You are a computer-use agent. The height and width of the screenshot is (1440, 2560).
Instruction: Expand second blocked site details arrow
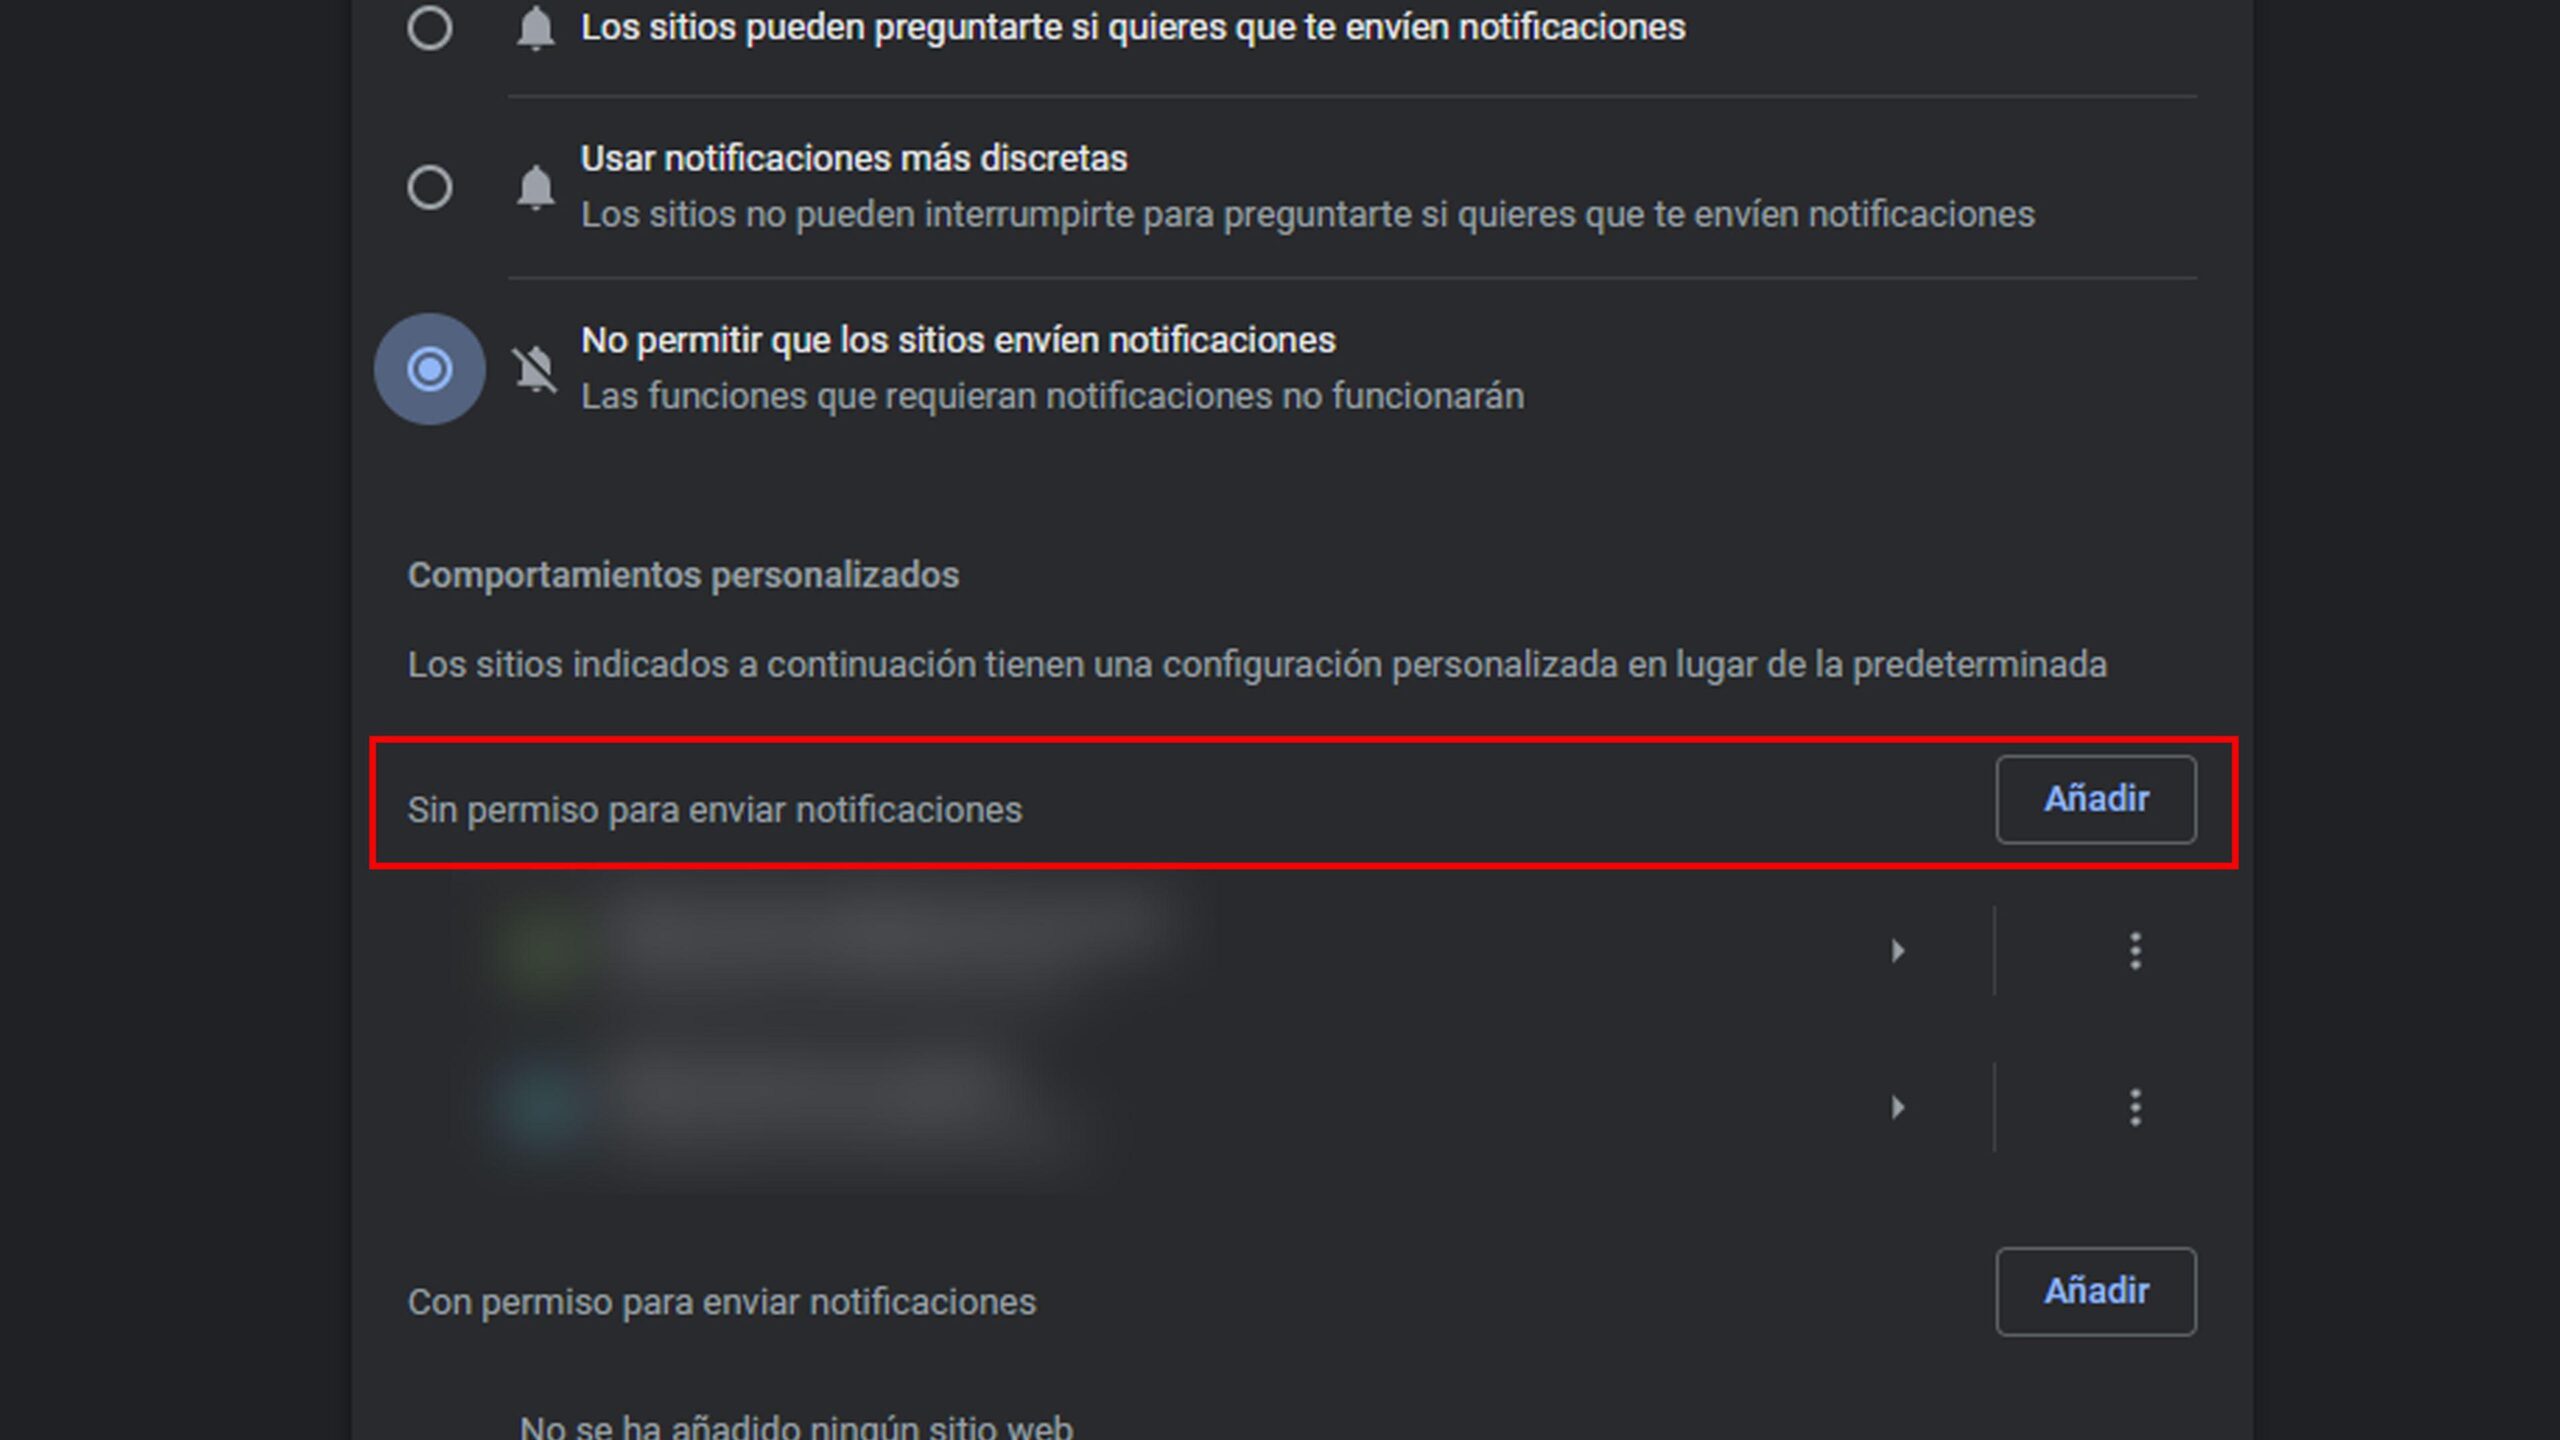point(1898,1107)
